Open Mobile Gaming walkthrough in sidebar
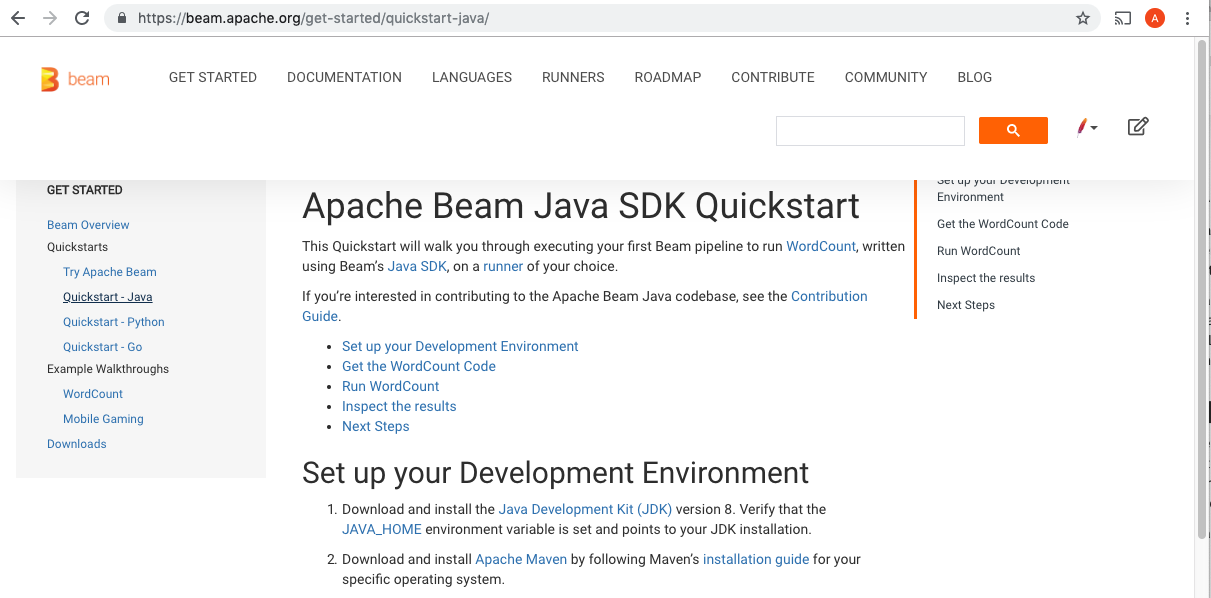 (103, 419)
